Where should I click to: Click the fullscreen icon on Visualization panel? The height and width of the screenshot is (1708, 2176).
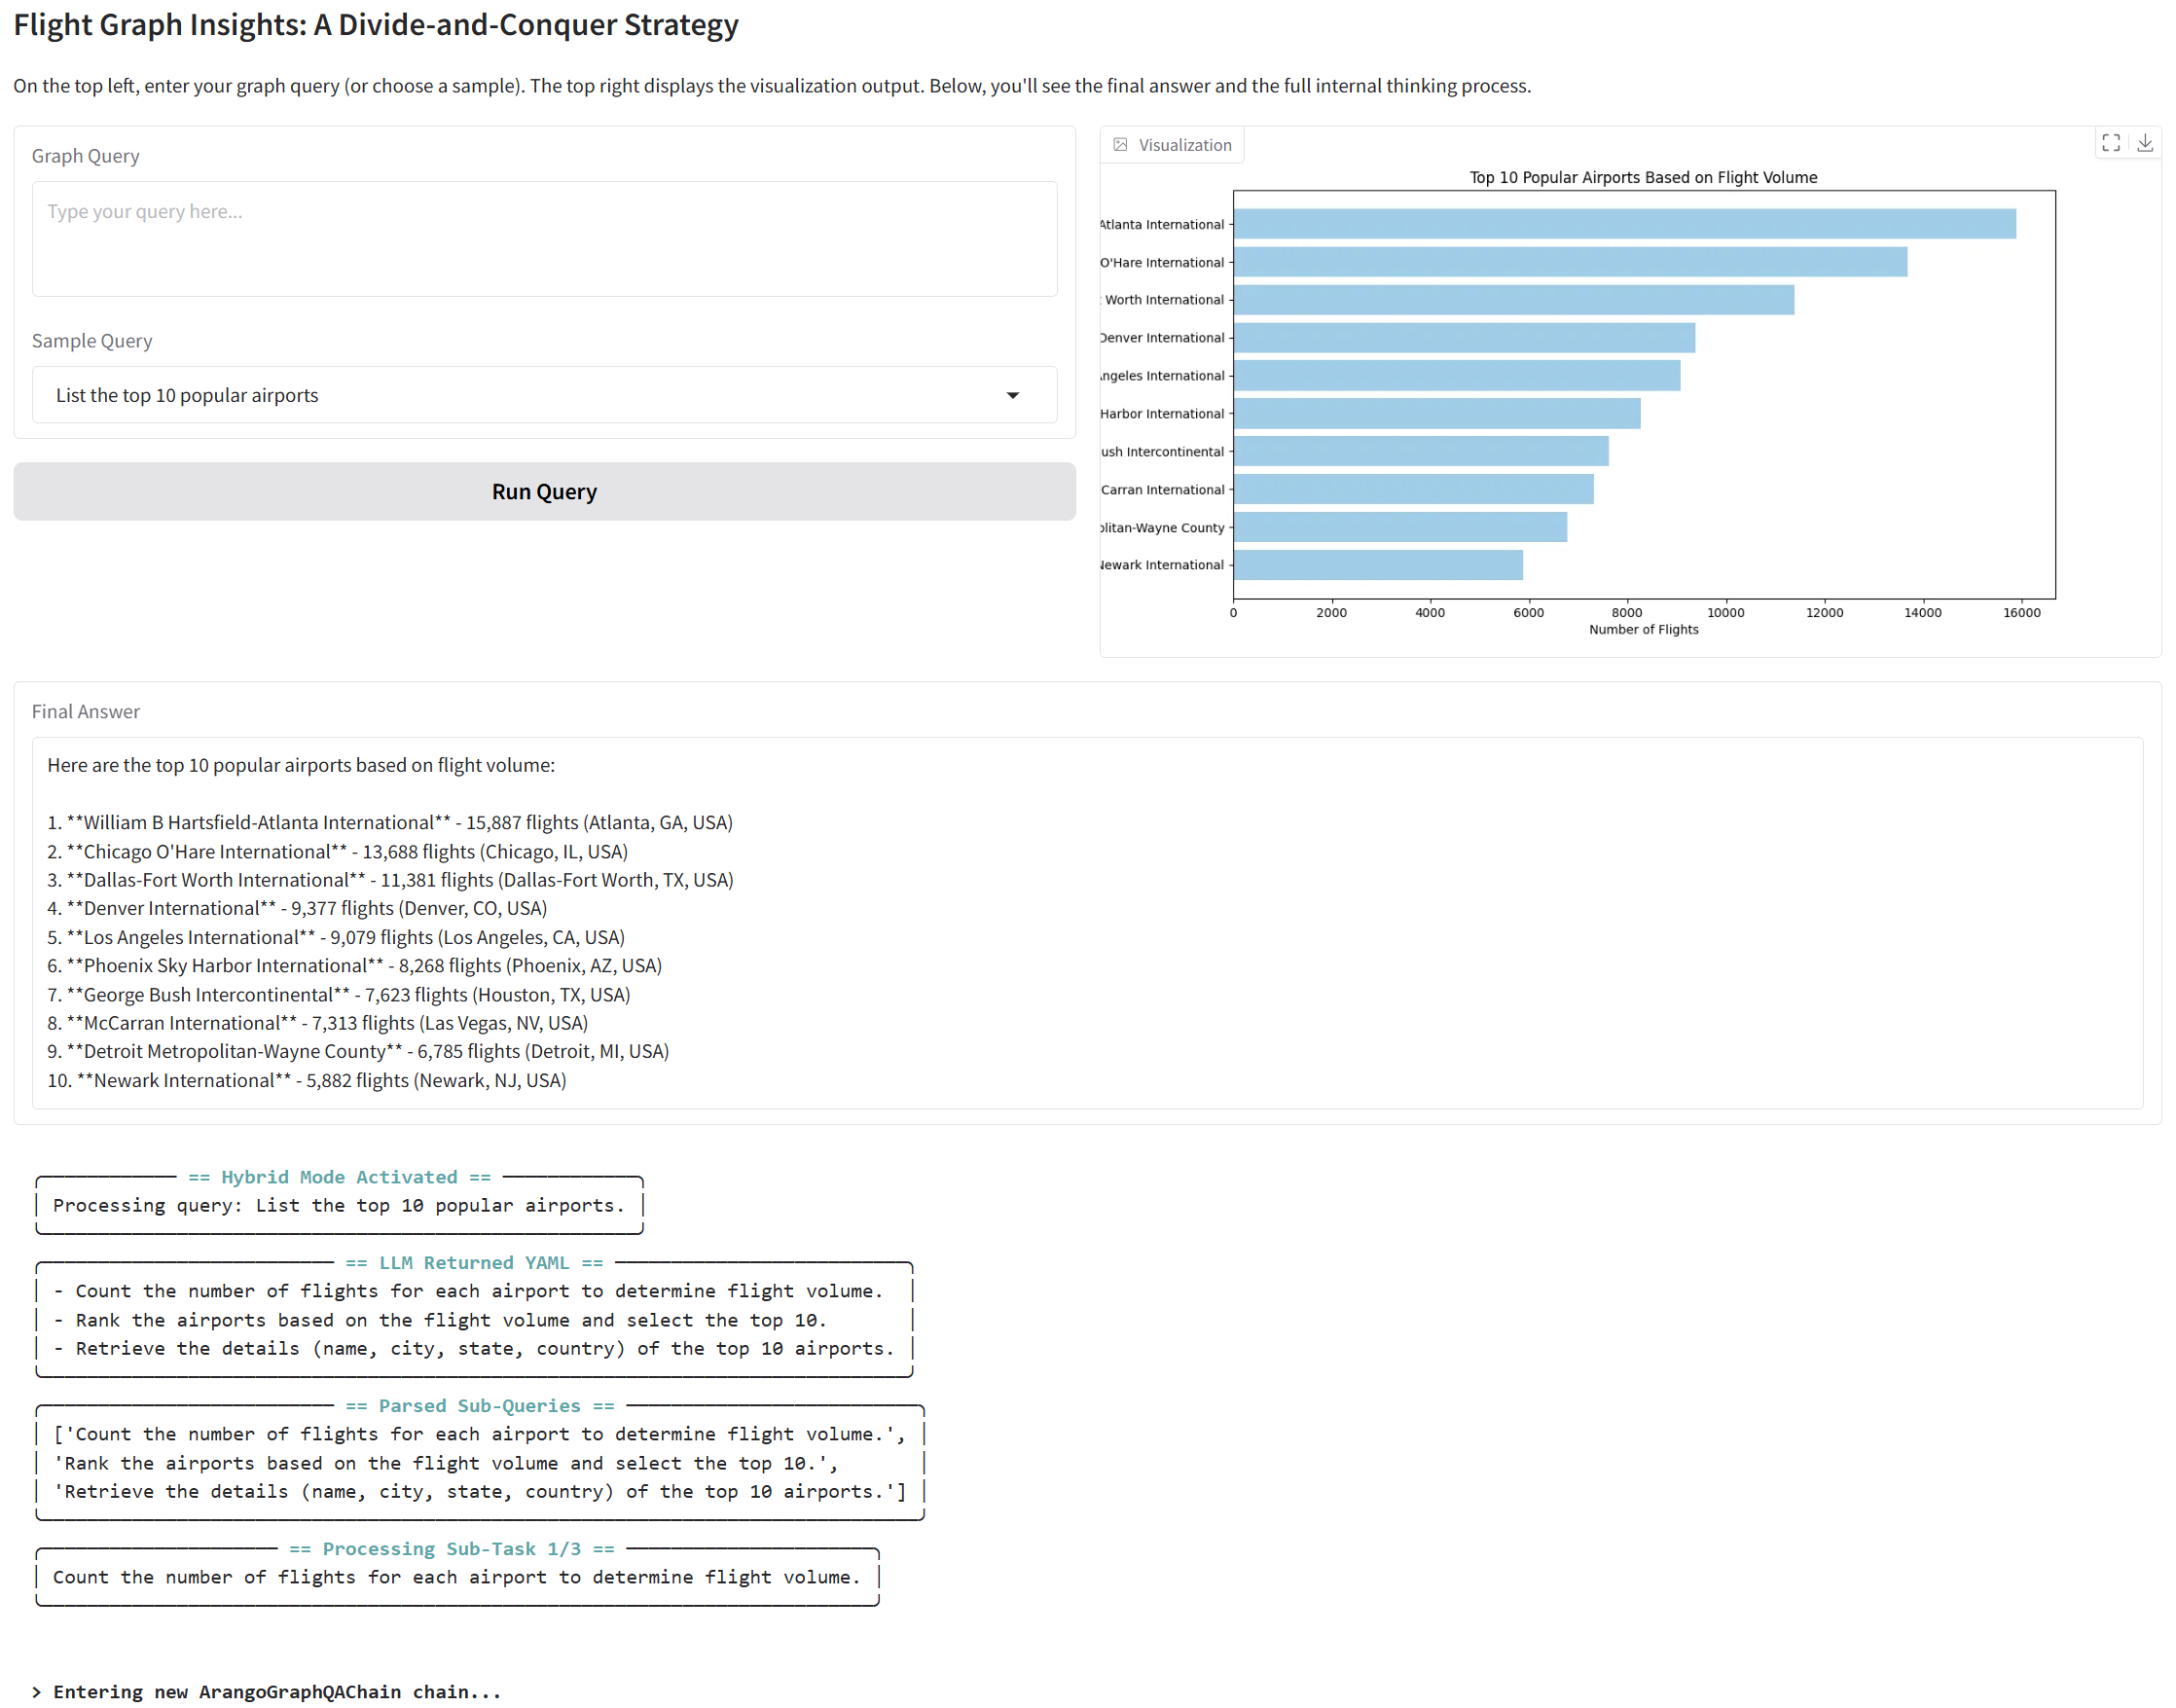pyautogui.click(x=2110, y=143)
